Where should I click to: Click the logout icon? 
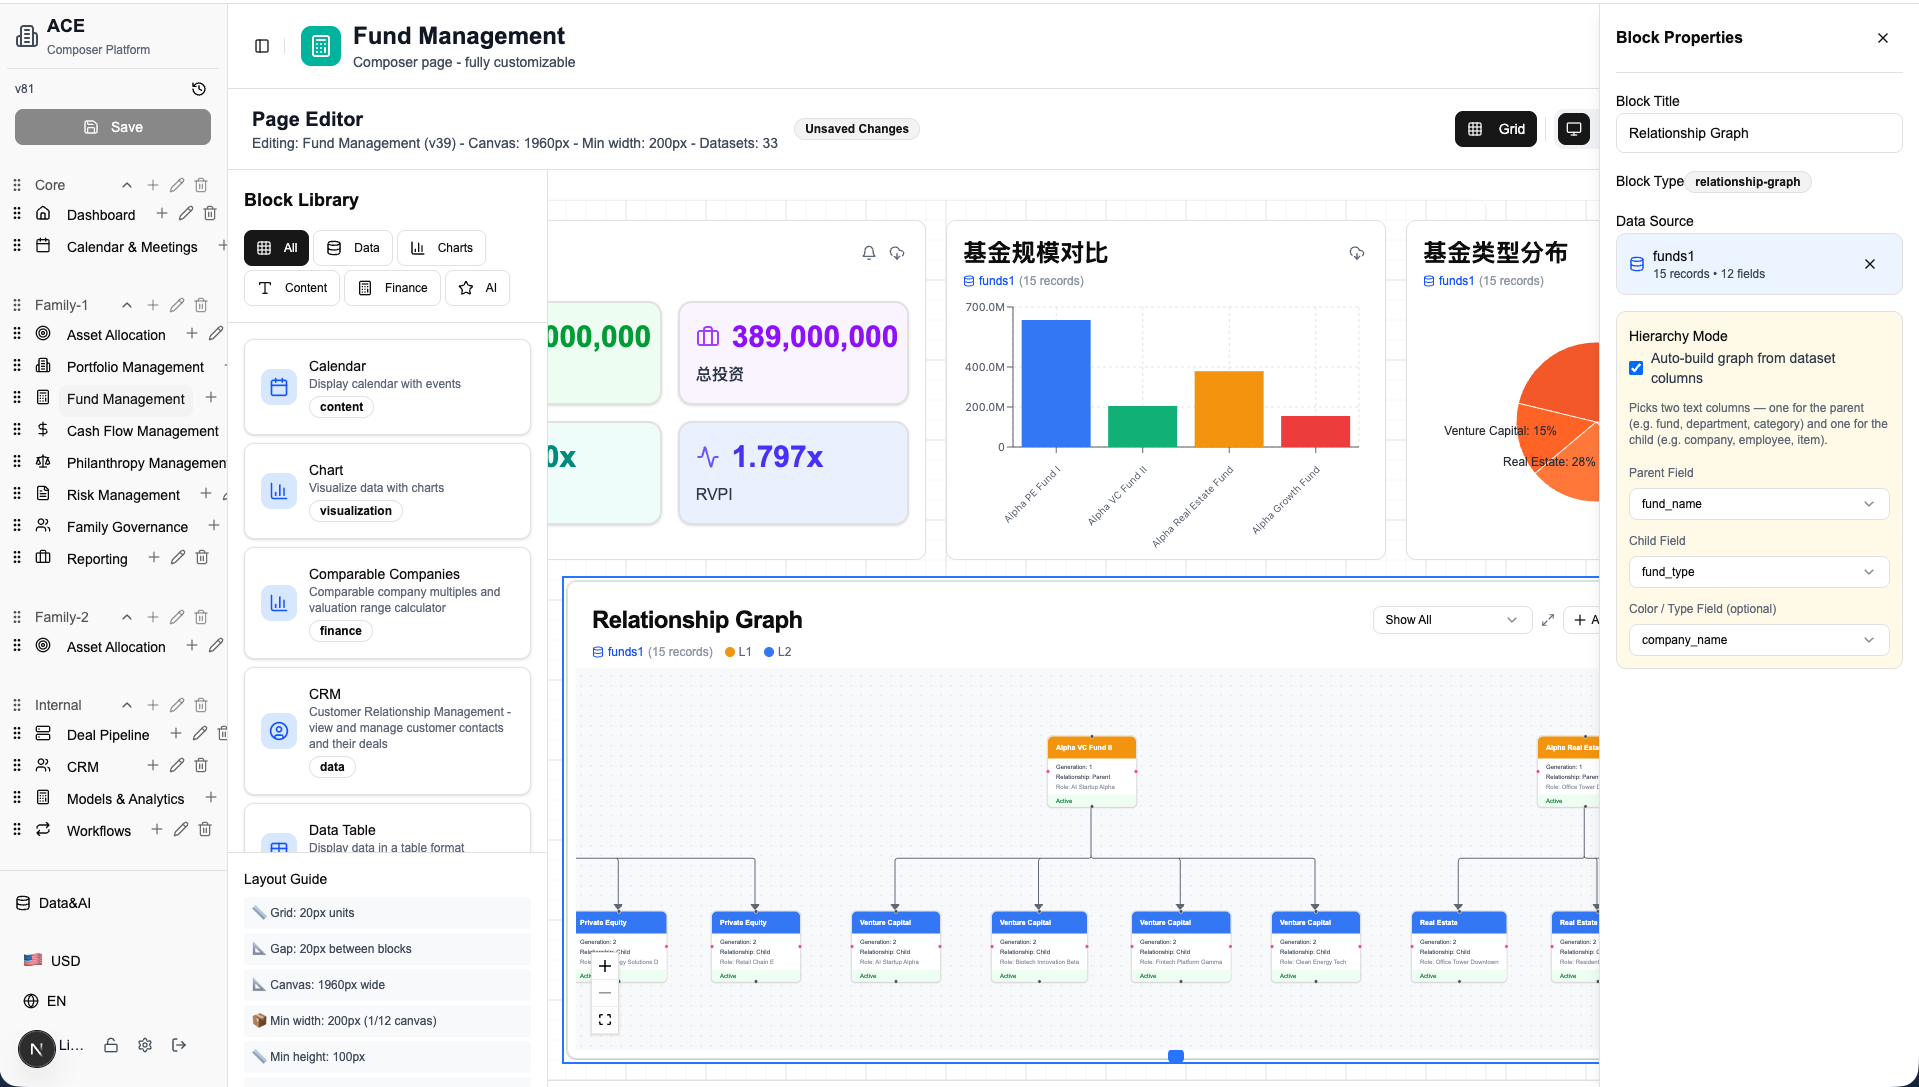point(179,1045)
